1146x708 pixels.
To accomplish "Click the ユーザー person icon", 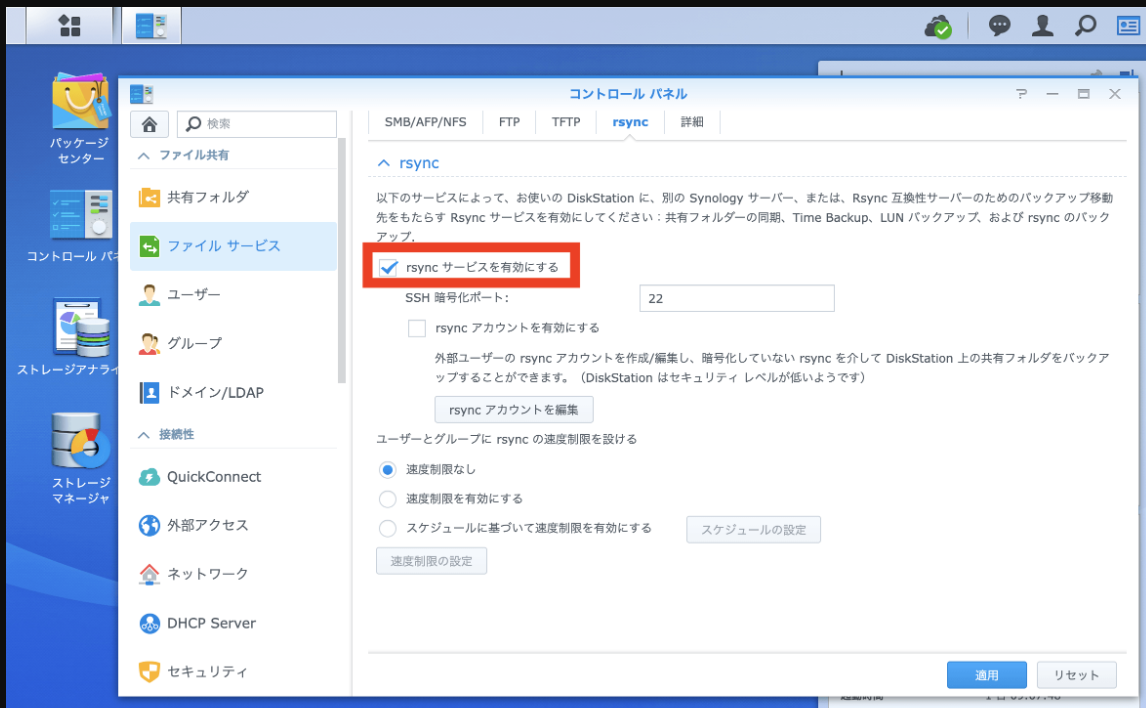I will (149, 294).
